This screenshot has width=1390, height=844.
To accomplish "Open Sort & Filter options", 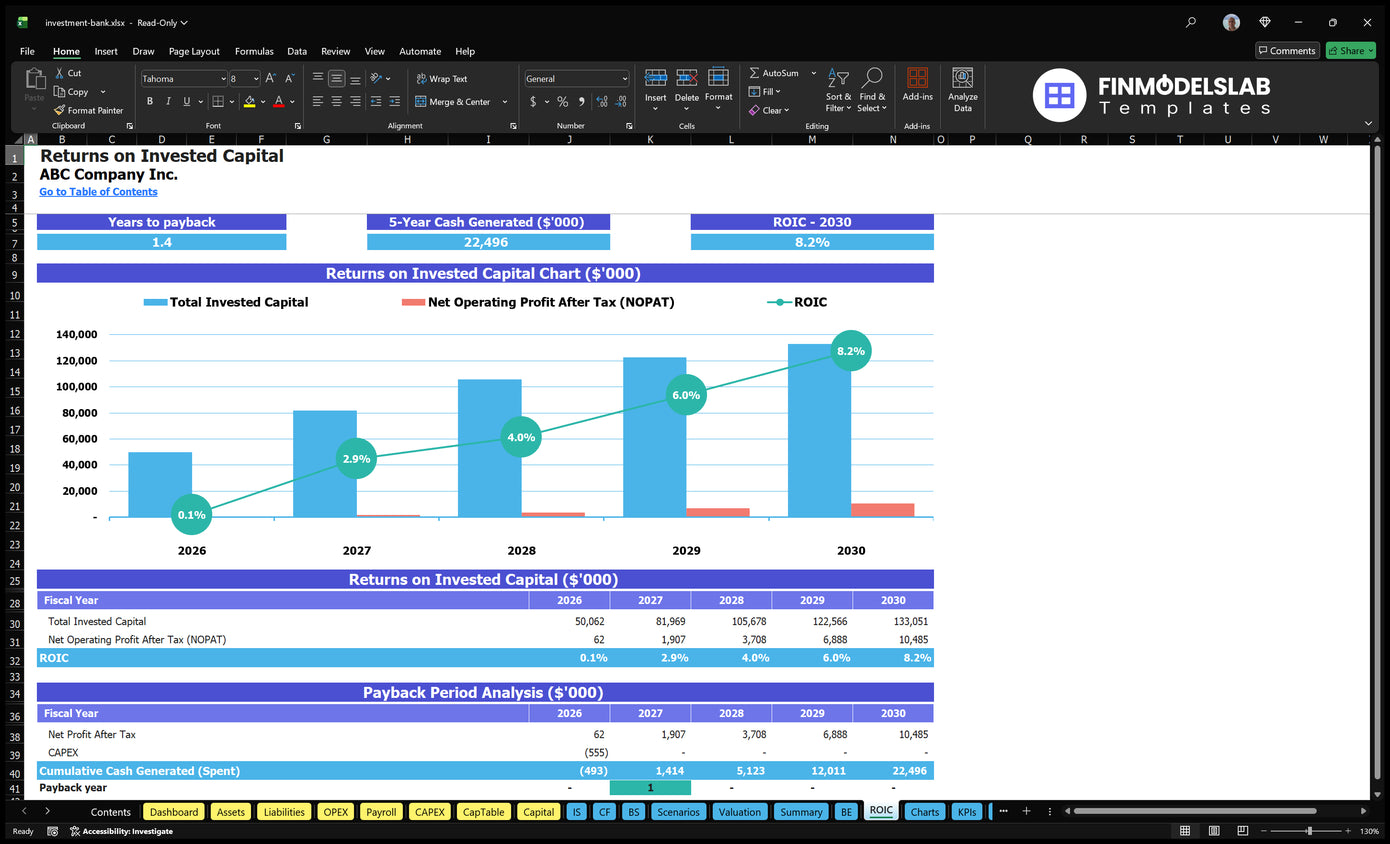I will [839, 90].
